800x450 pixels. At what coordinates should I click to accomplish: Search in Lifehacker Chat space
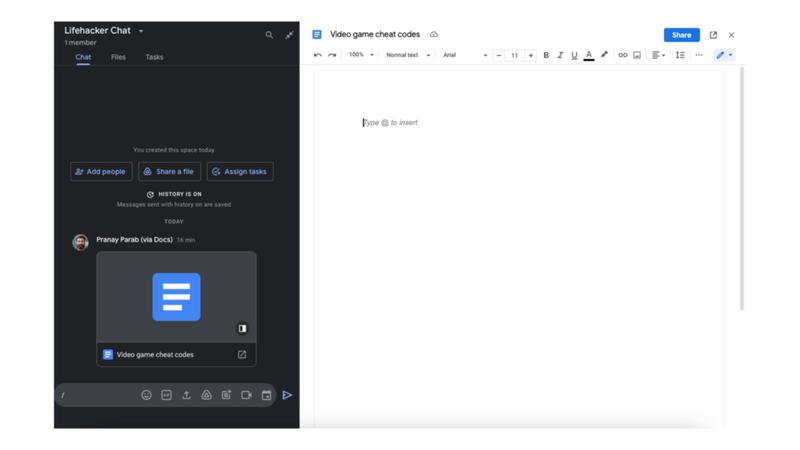tap(269, 35)
